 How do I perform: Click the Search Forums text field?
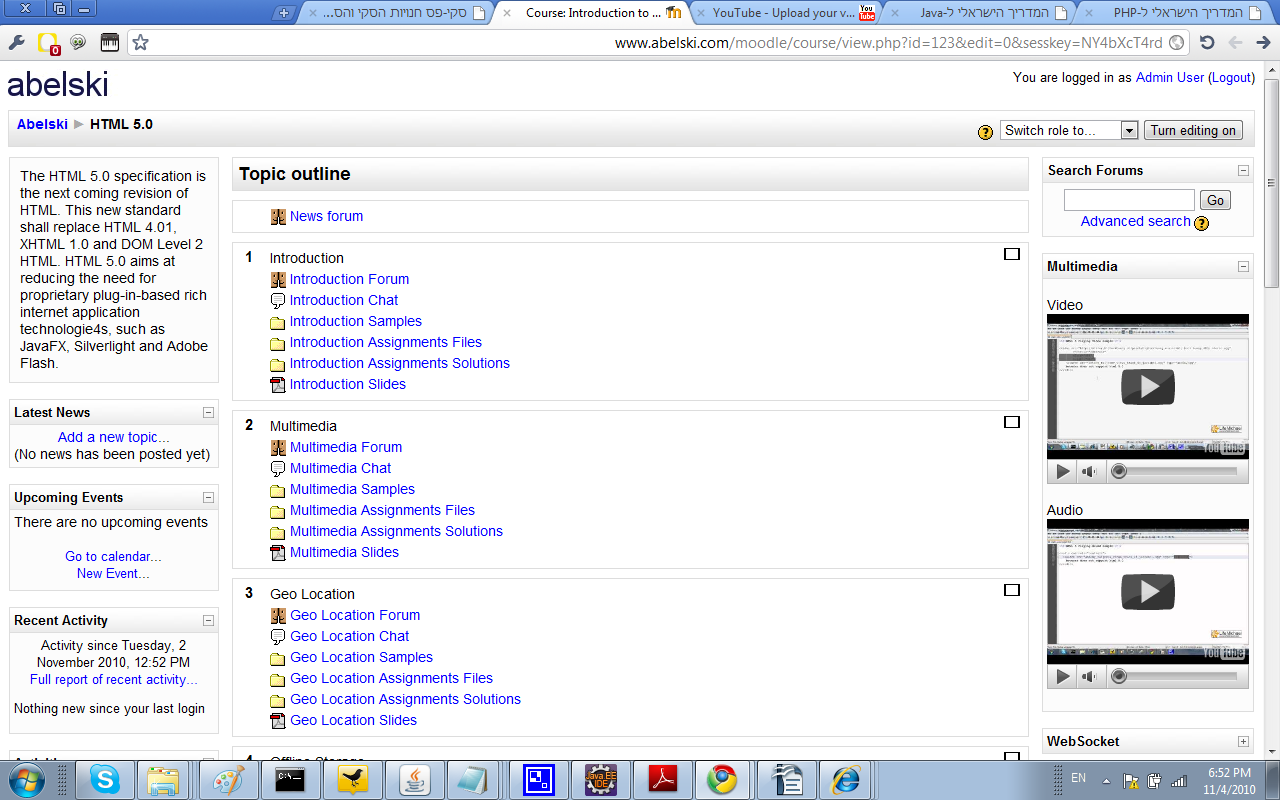coord(1129,200)
